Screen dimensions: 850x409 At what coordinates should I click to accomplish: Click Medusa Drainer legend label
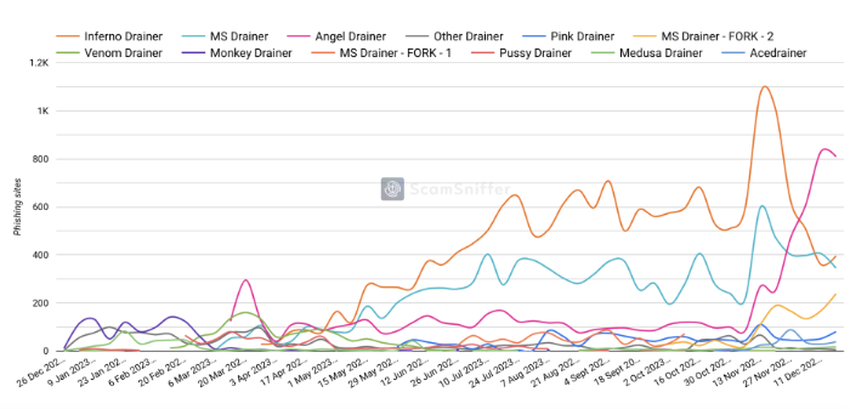pyautogui.click(x=661, y=53)
